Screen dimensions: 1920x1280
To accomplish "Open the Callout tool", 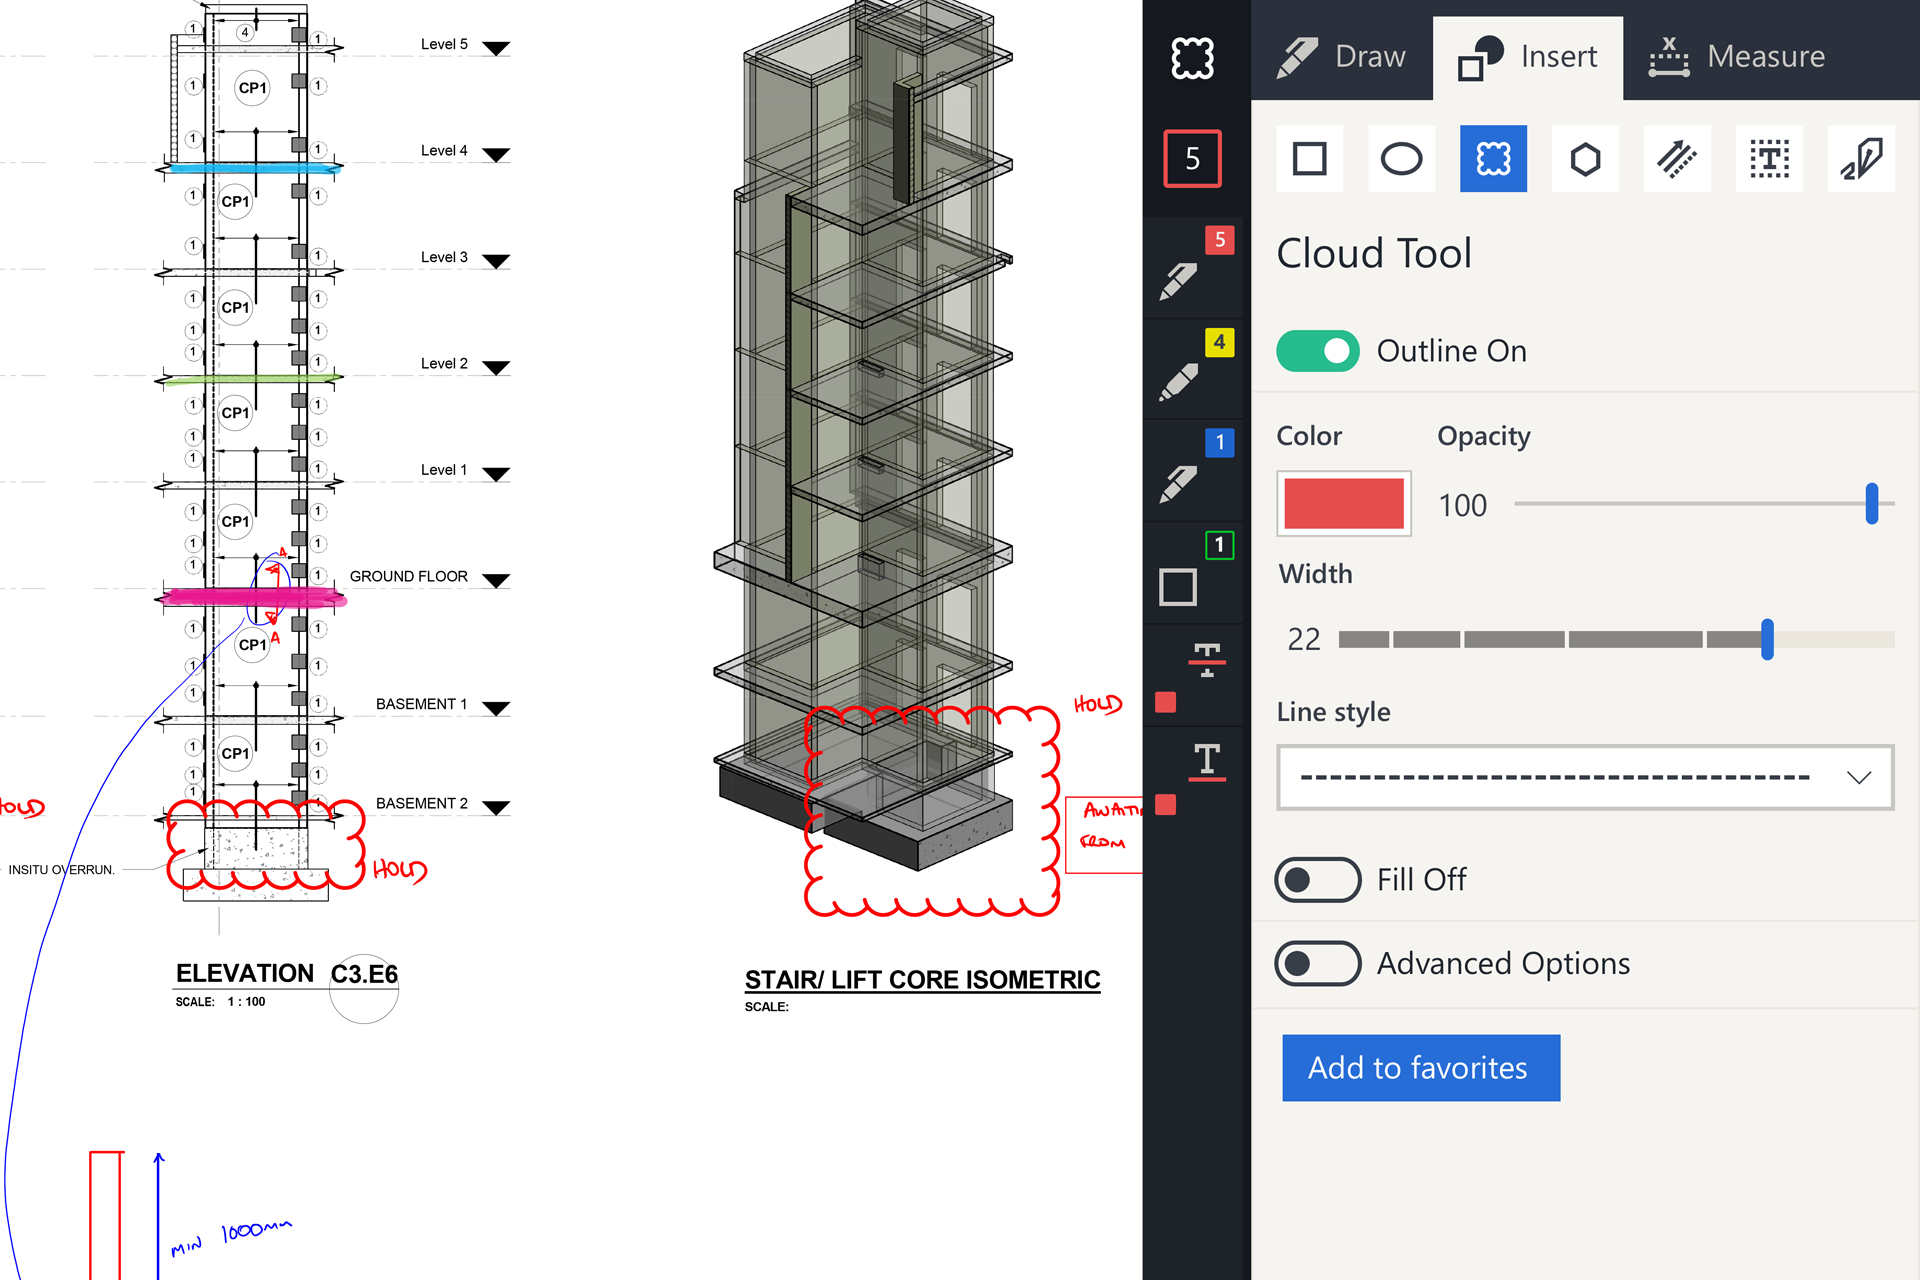I will click(x=1860, y=158).
